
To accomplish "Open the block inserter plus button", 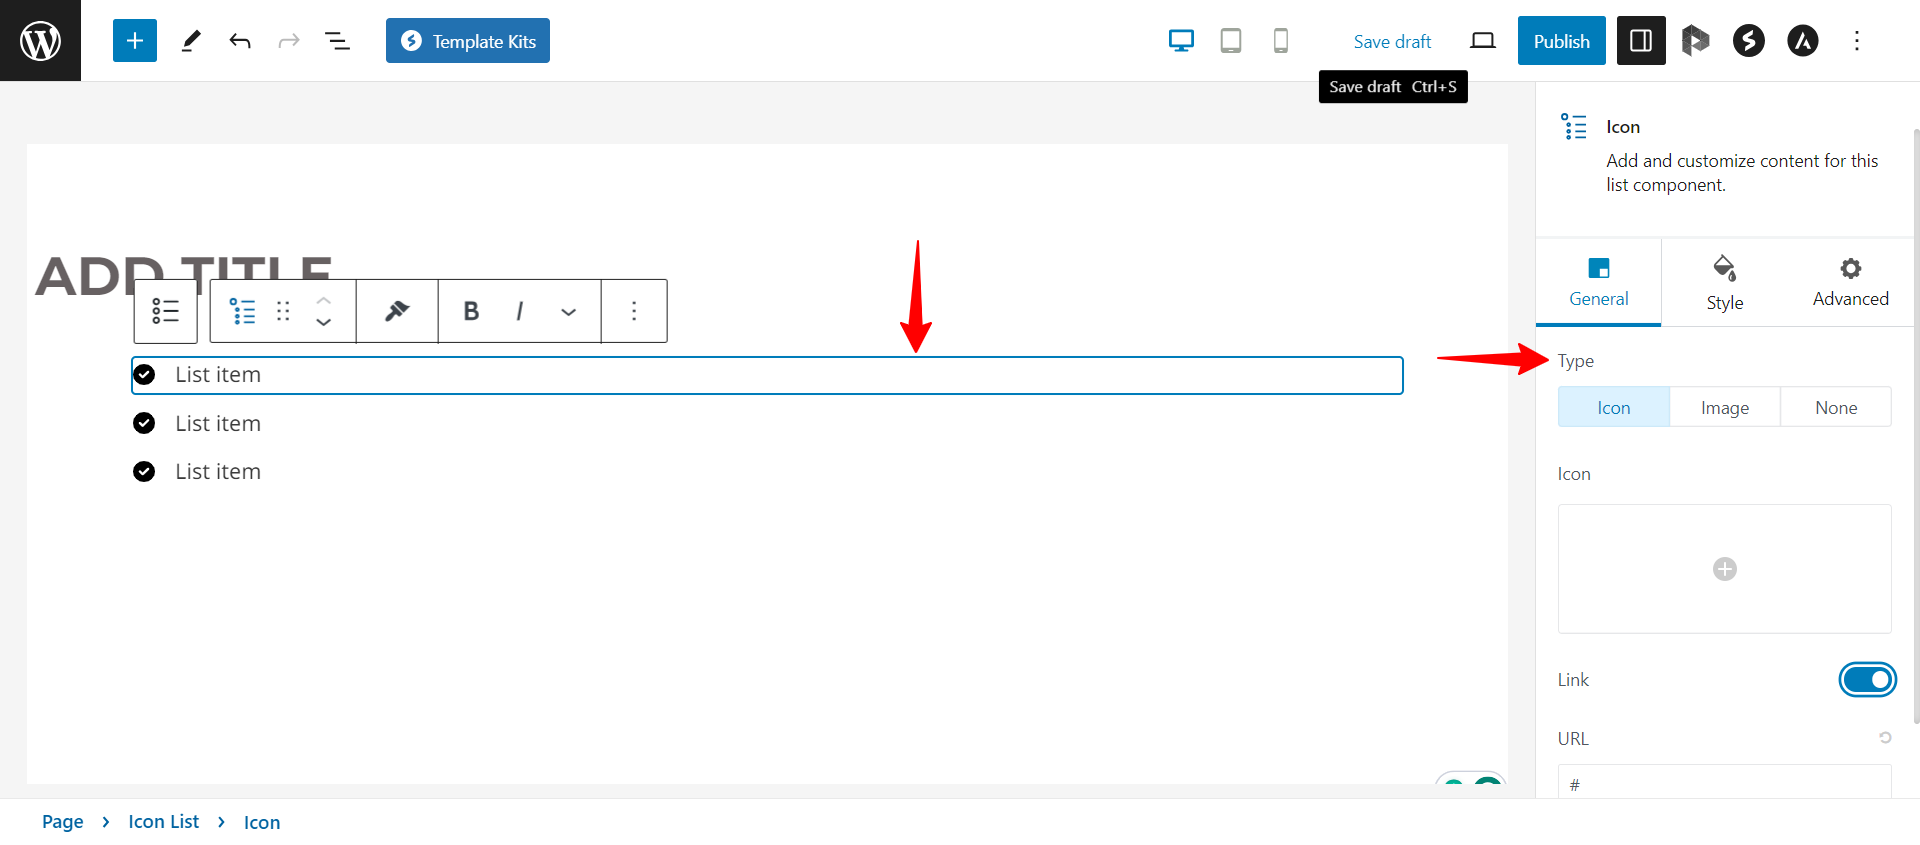I will click(135, 41).
